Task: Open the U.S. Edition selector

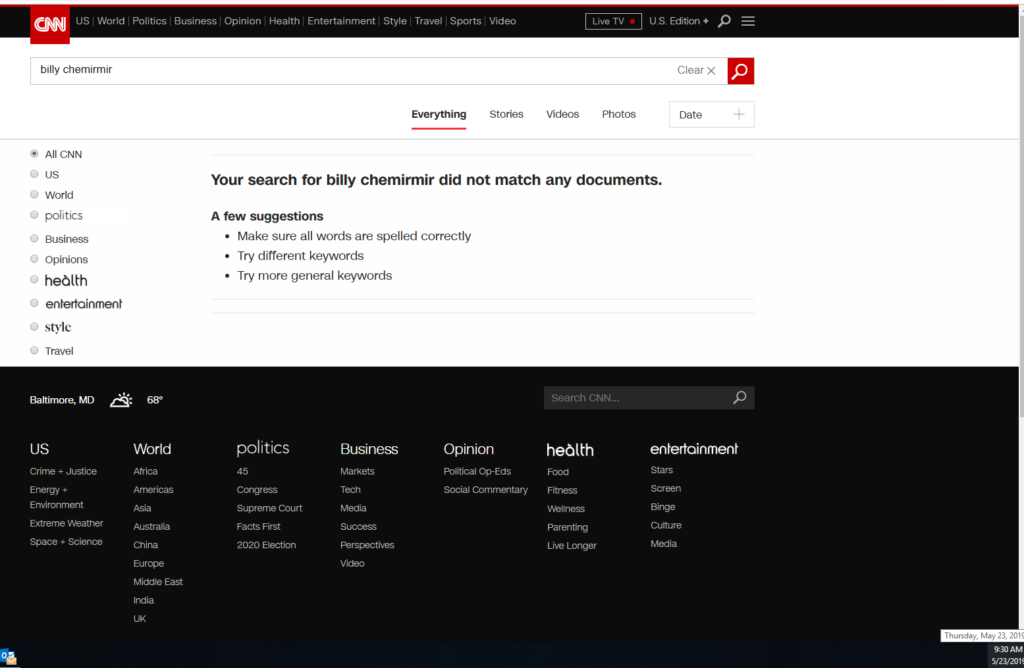Action: coord(679,21)
